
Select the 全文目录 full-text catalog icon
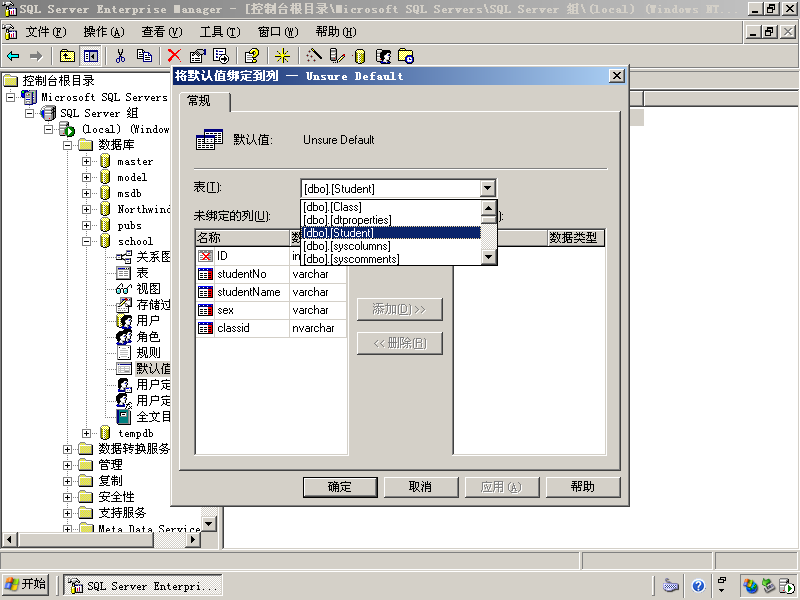click(x=124, y=417)
